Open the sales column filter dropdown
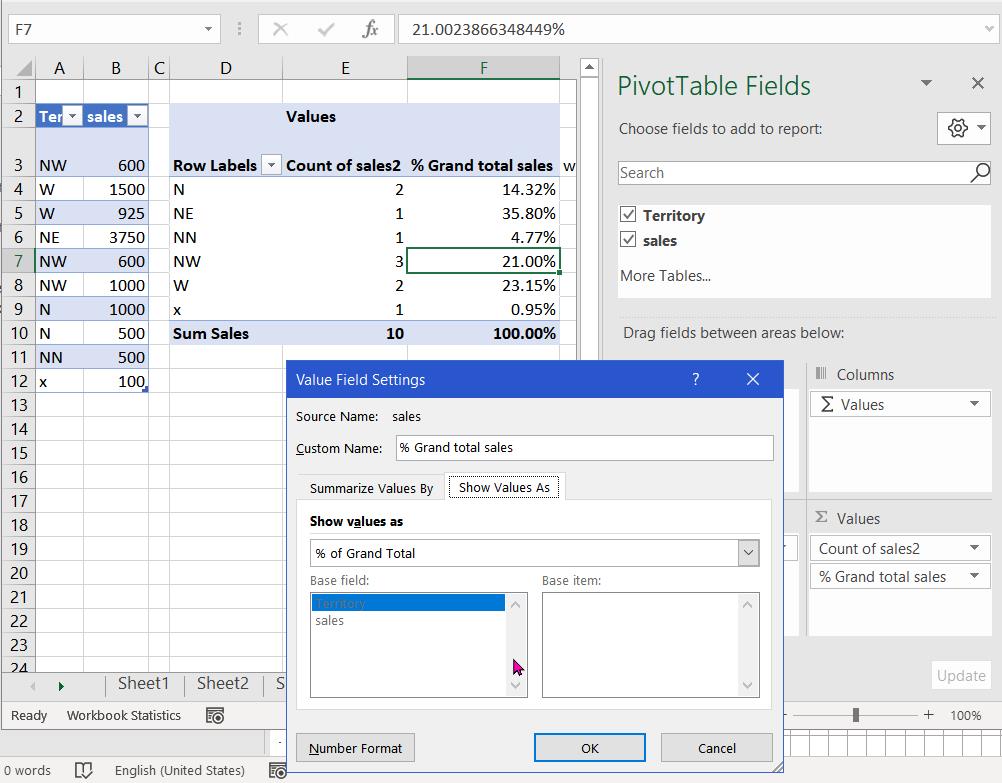The image size is (1002, 783). (x=137, y=116)
